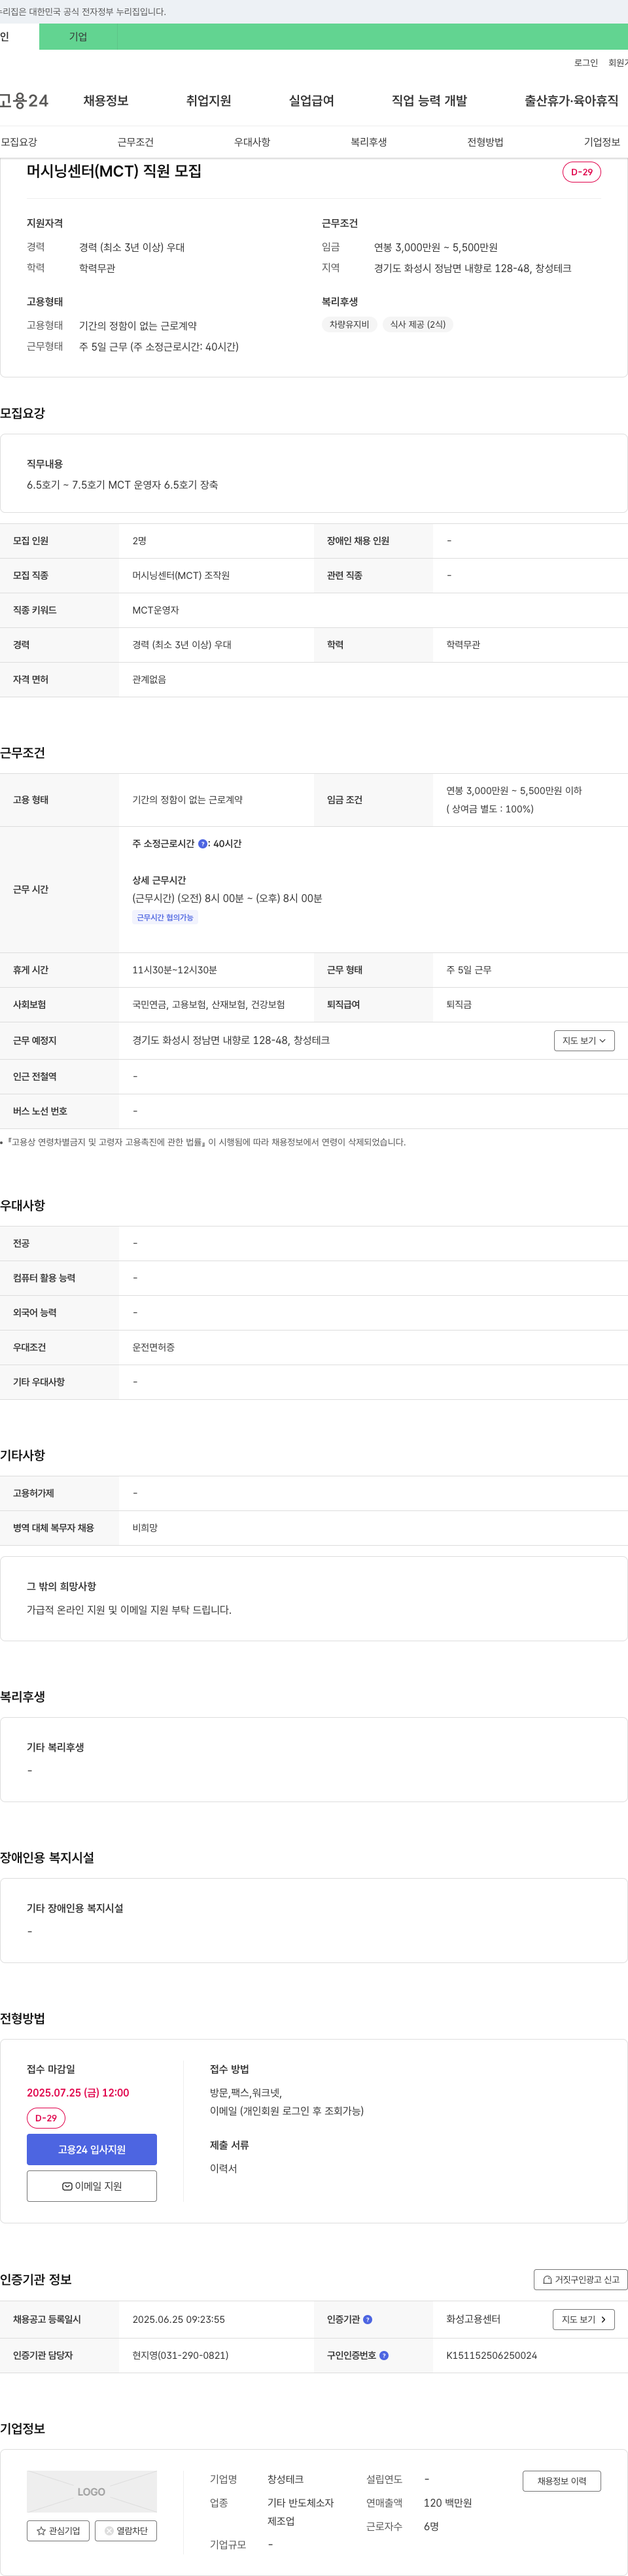Click the registration date 2025.06.25 09:23:55
Viewport: 628px width, 2576px height.
[x=178, y=2320]
